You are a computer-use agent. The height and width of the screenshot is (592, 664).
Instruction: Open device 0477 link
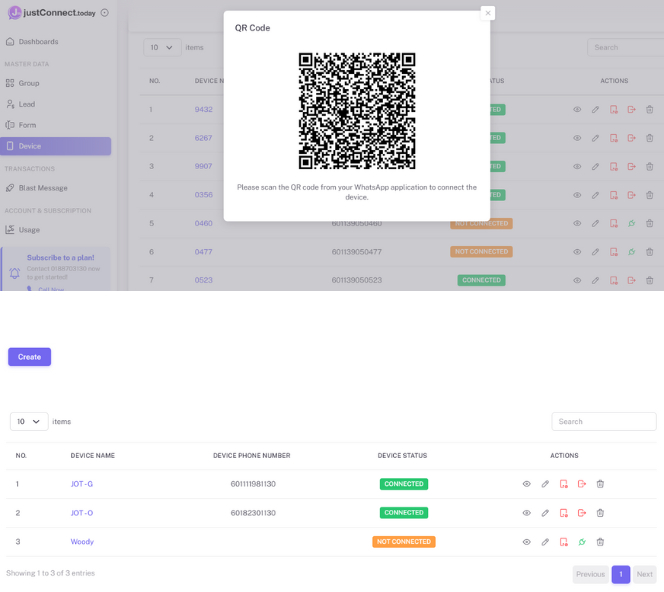click(x=203, y=252)
